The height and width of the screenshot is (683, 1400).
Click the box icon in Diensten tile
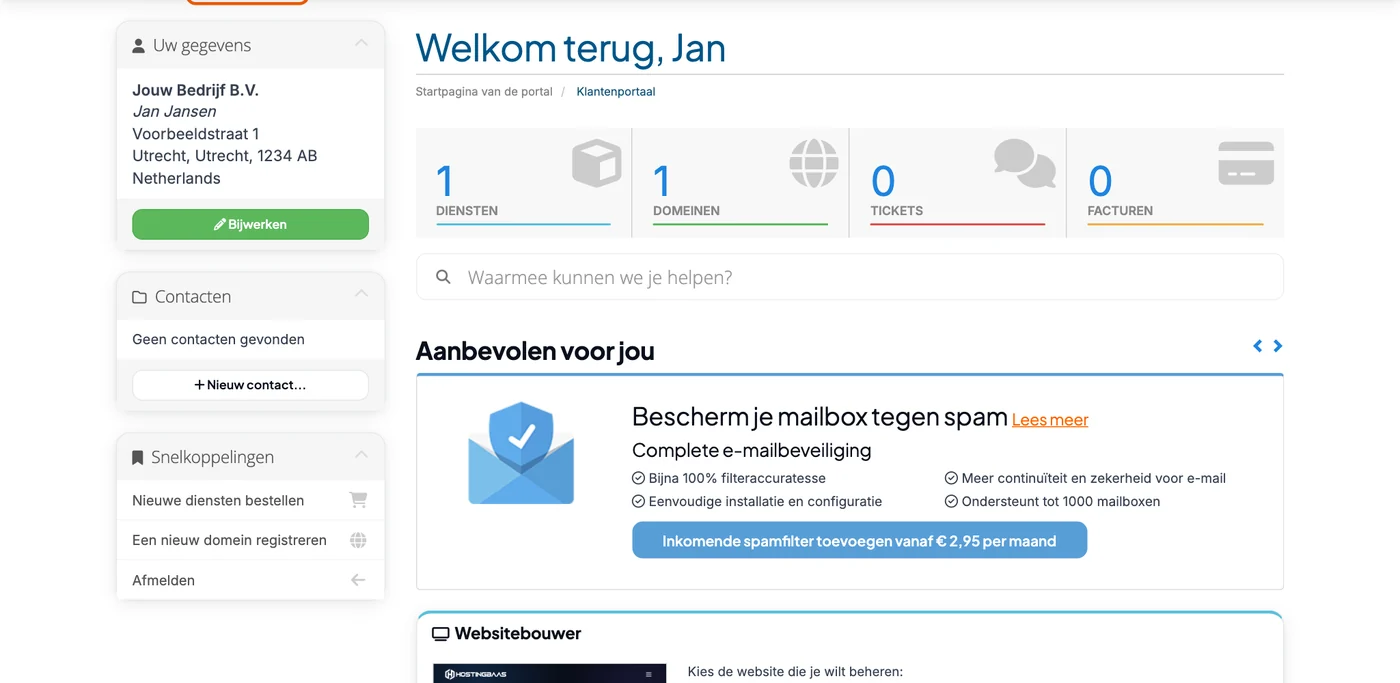[597, 163]
